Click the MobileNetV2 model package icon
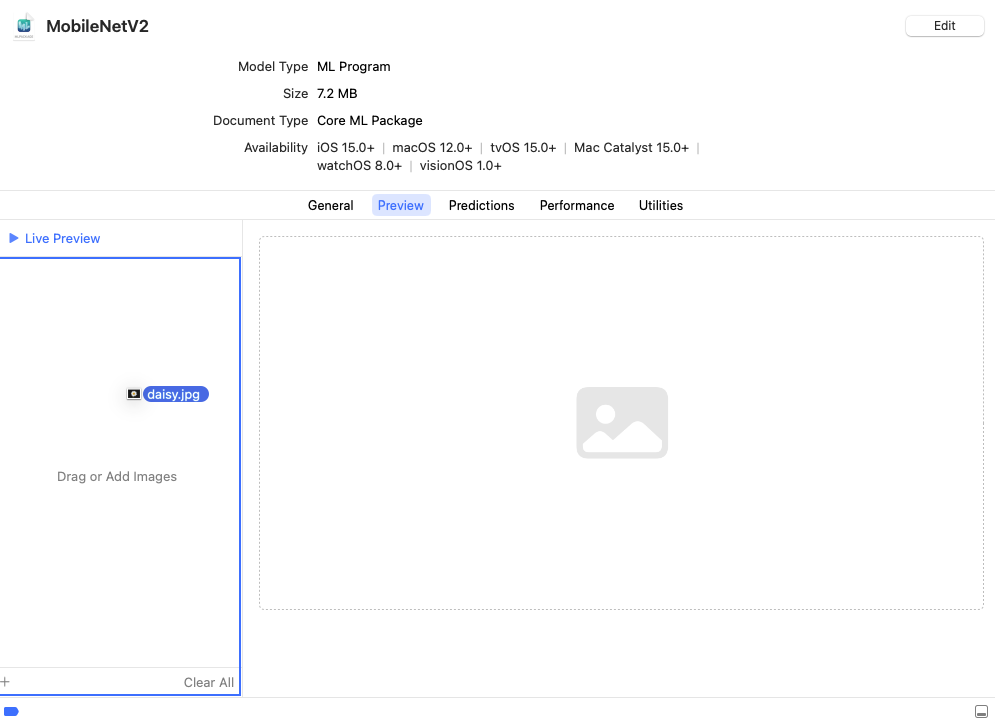This screenshot has height=723, width=995. [24, 26]
